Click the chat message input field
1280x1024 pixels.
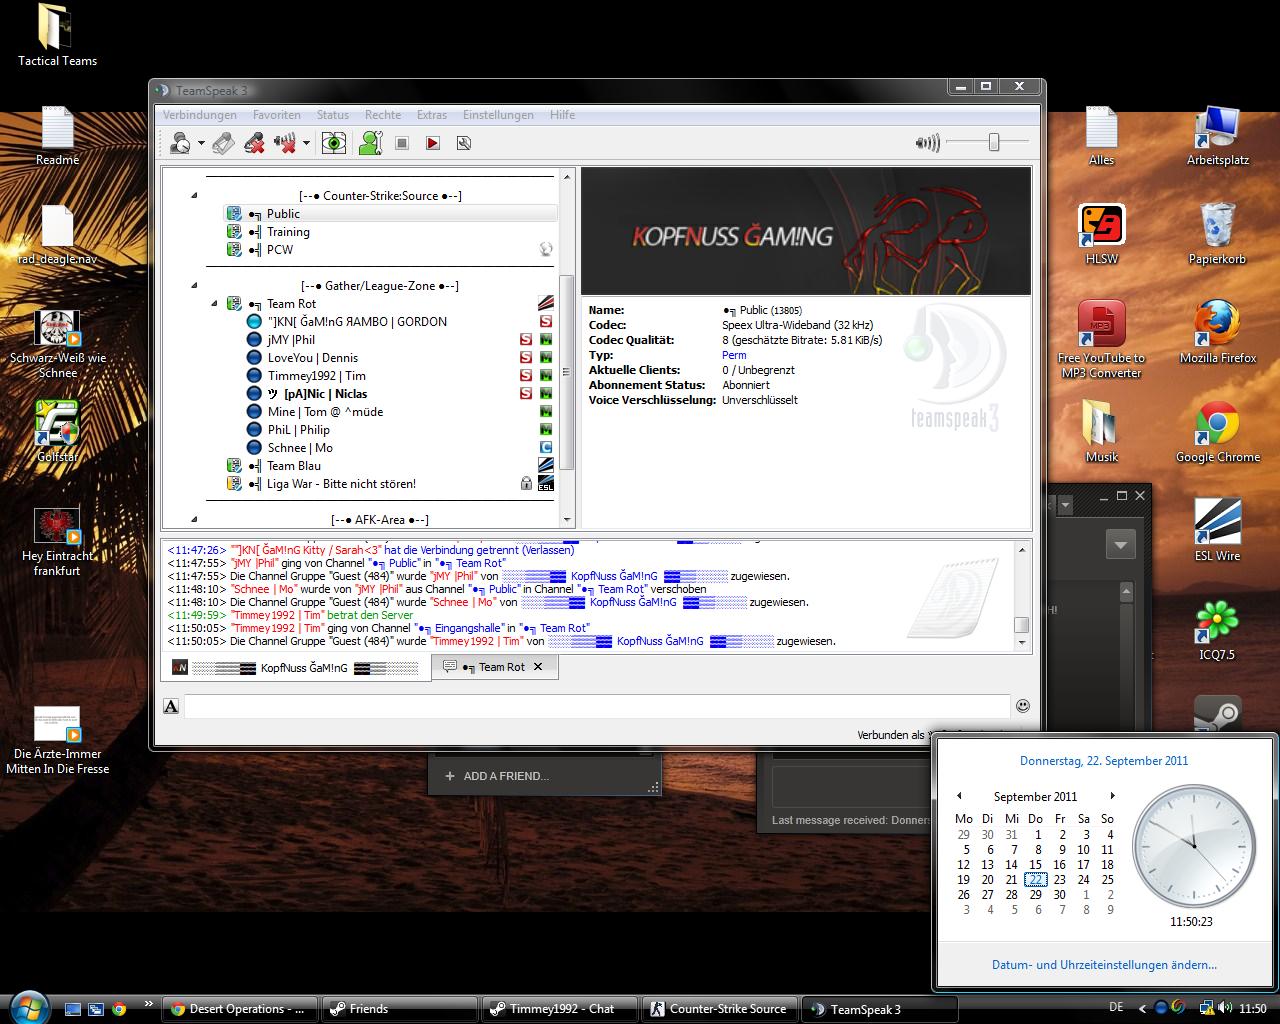(x=597, y=706)
